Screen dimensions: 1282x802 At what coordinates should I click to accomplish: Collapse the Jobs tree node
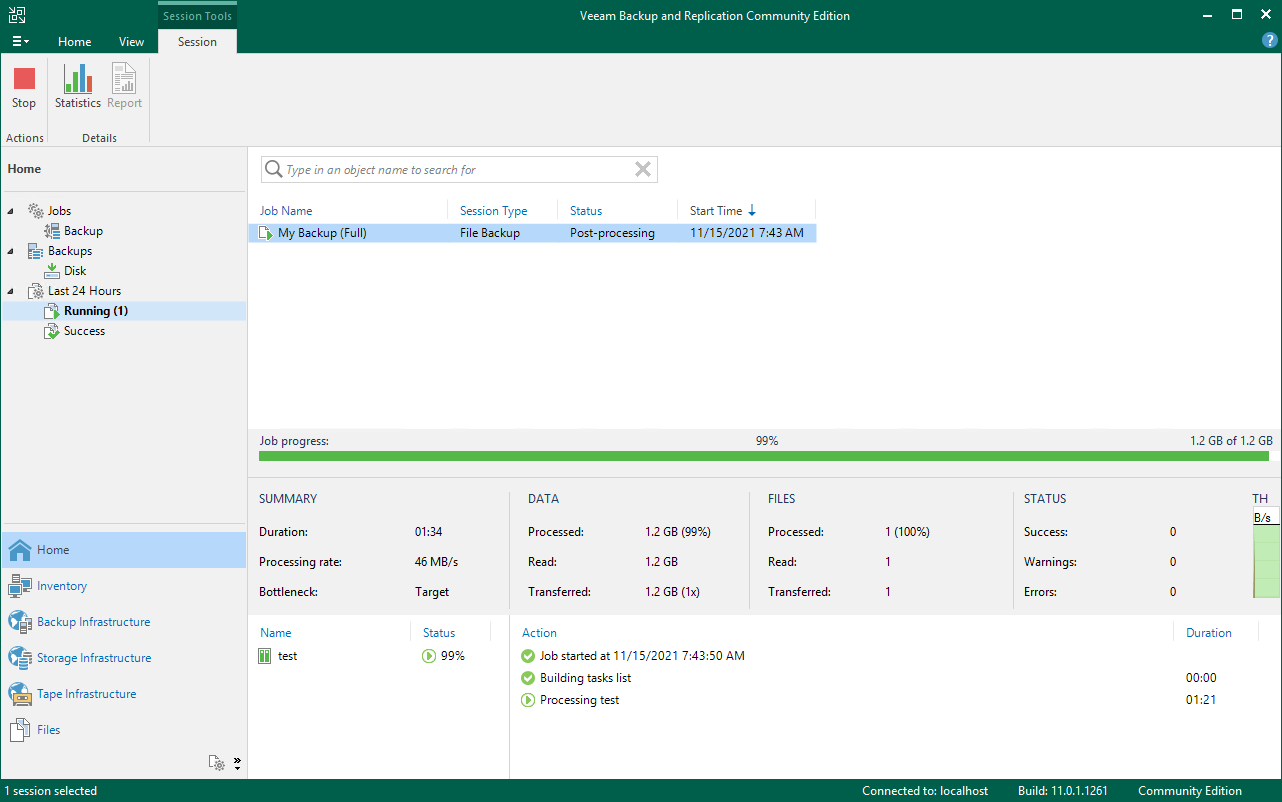click(x=11, y=211)
